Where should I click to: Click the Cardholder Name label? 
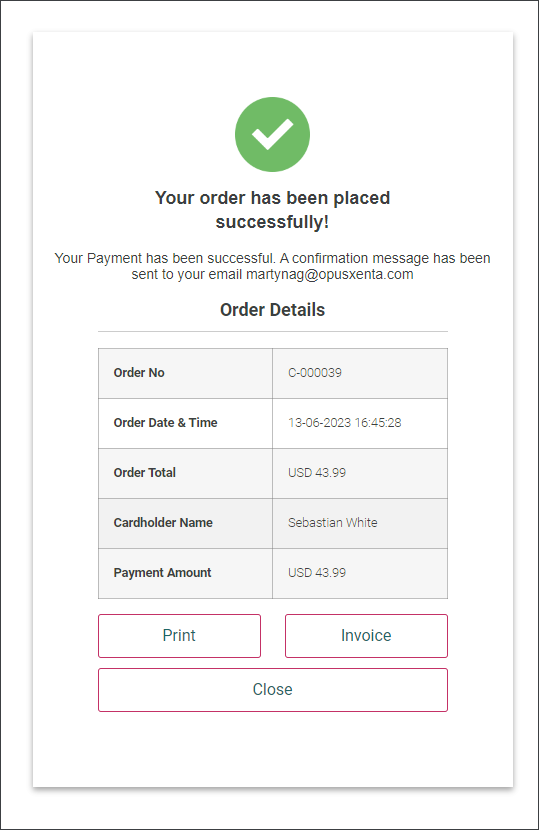163,522
